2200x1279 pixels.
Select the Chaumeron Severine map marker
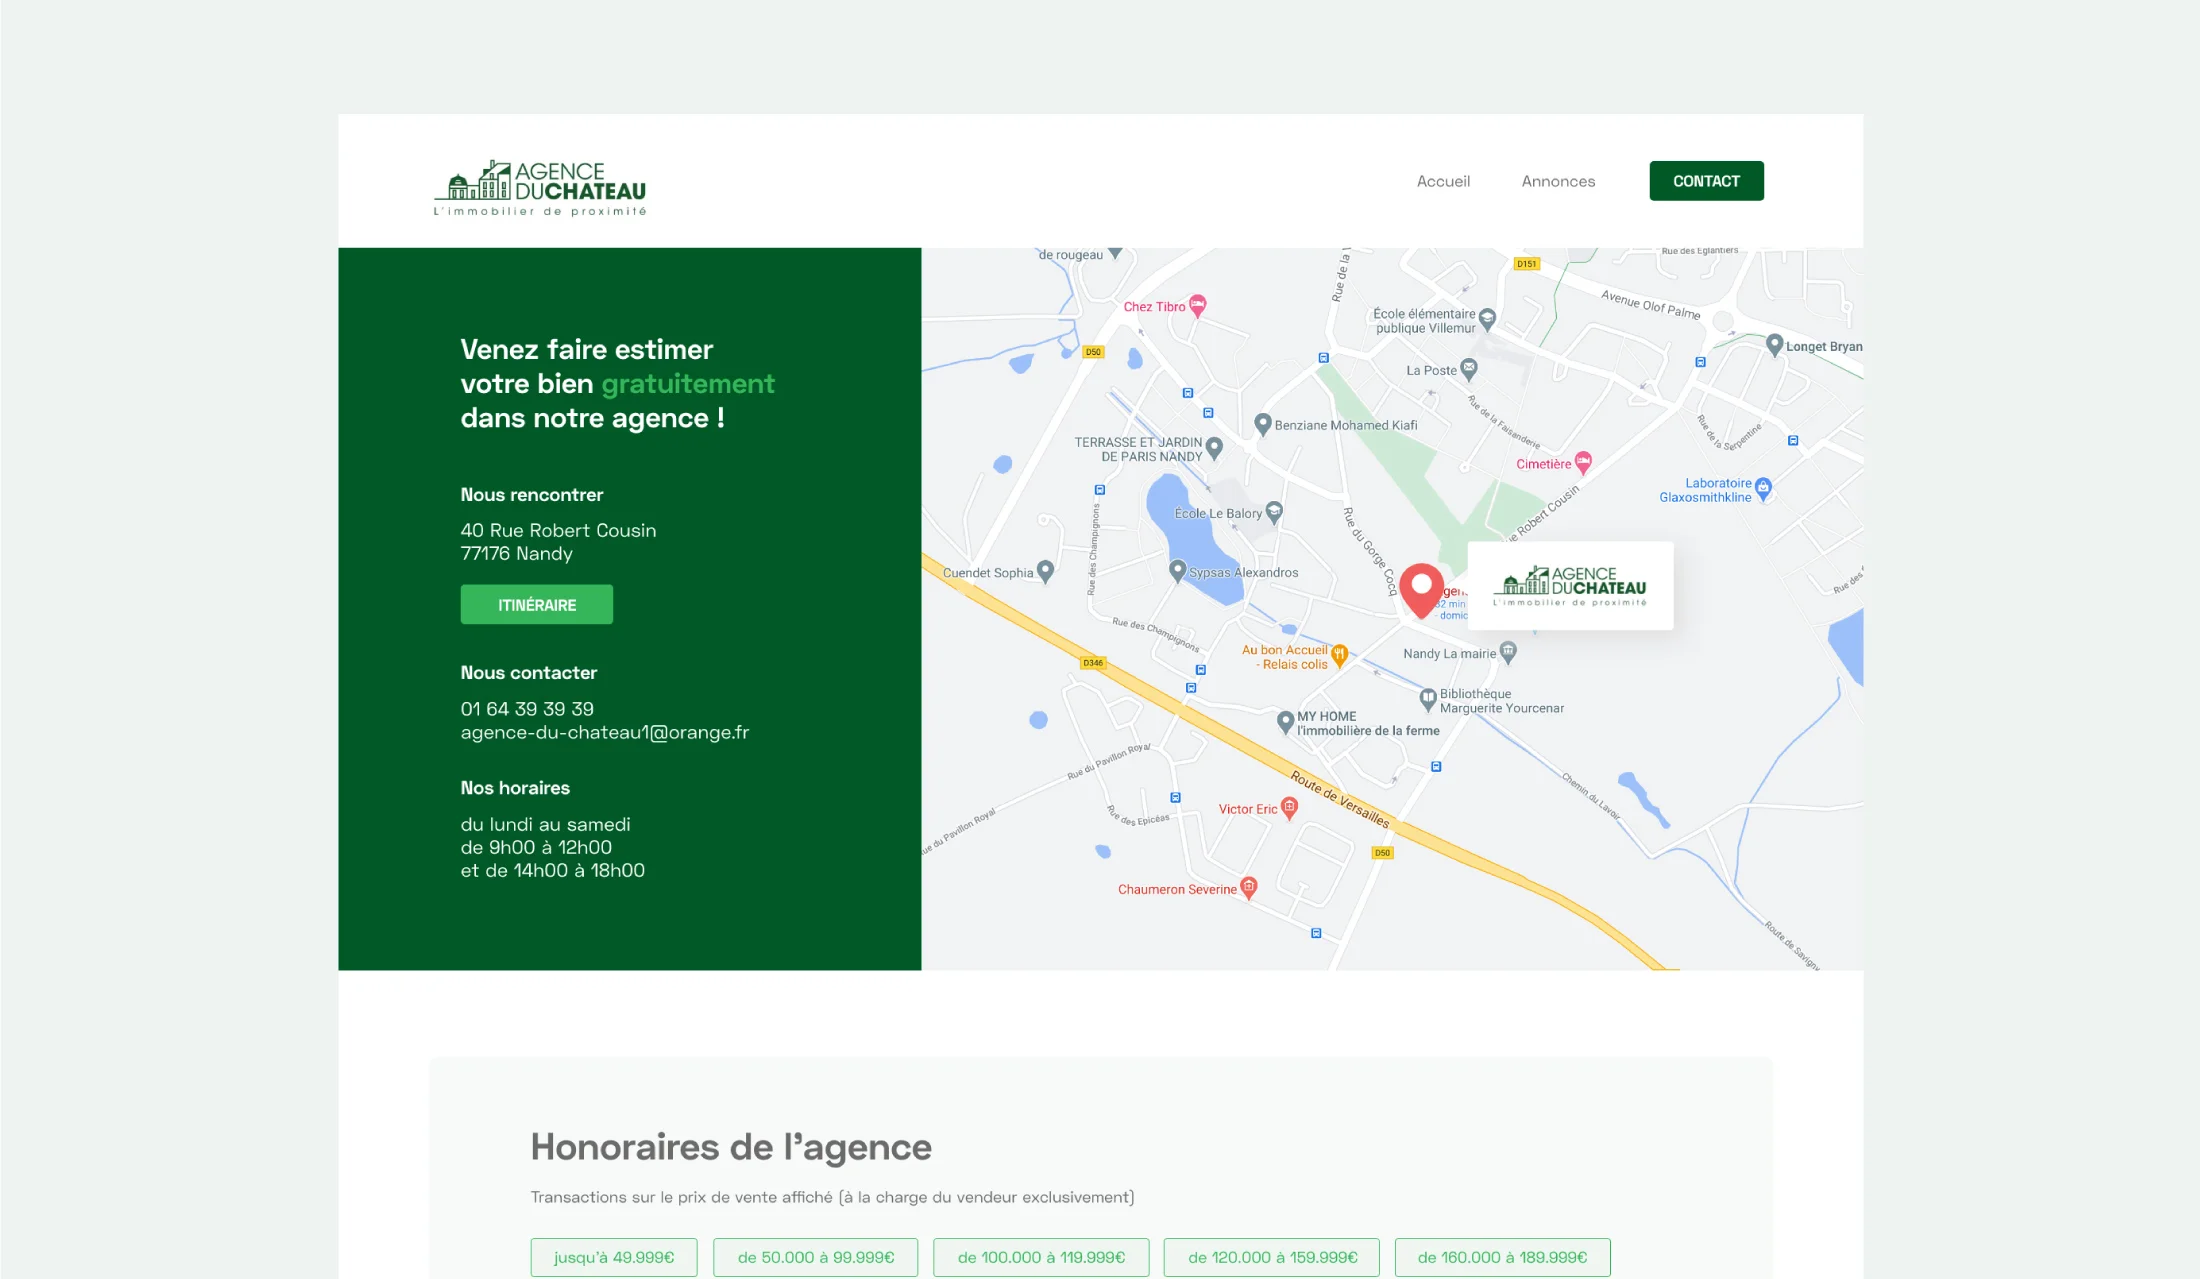(x=1249, y=888)
